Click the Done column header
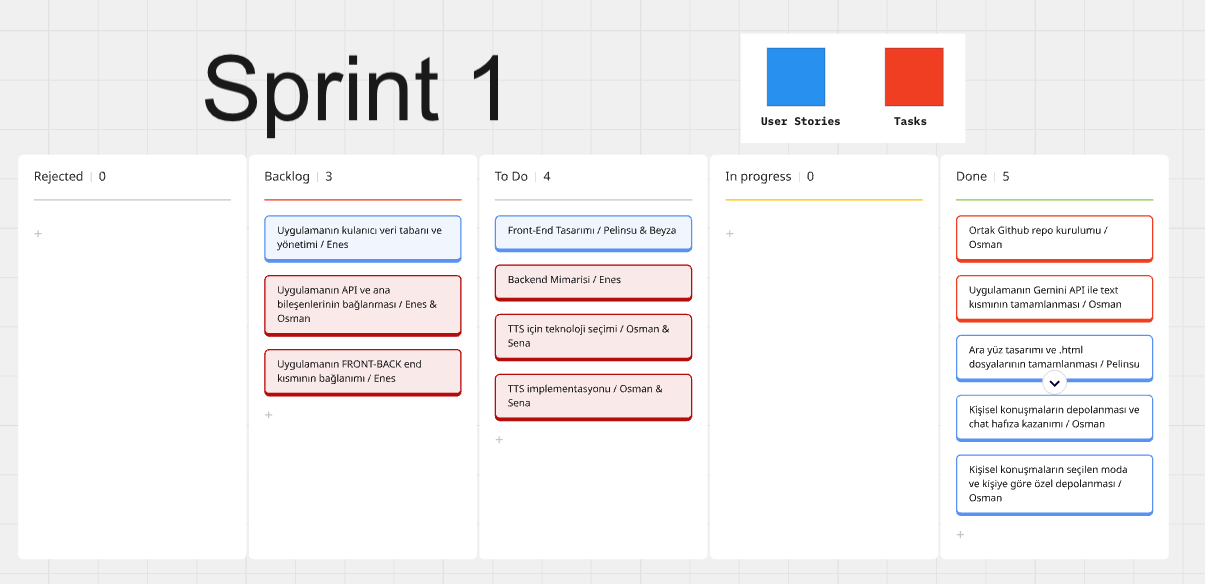 coord(971,177)
